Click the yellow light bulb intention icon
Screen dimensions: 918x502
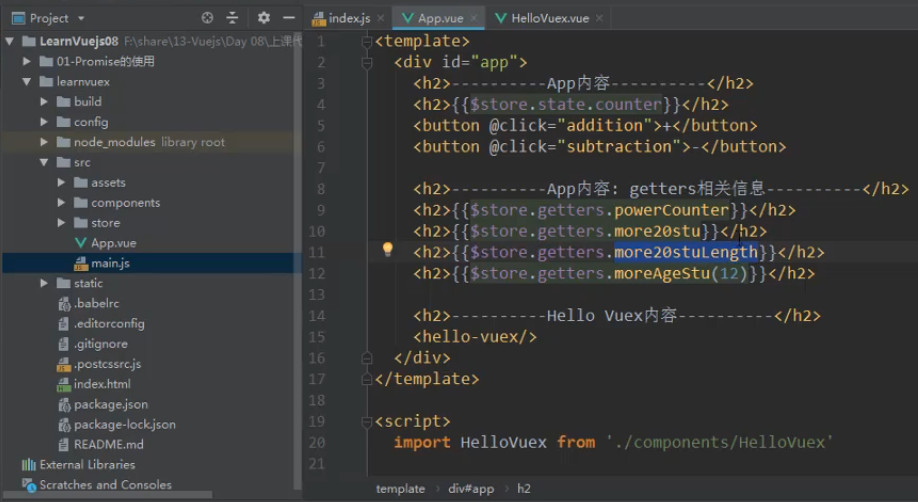pyautogui.click(x=388, y=250)
